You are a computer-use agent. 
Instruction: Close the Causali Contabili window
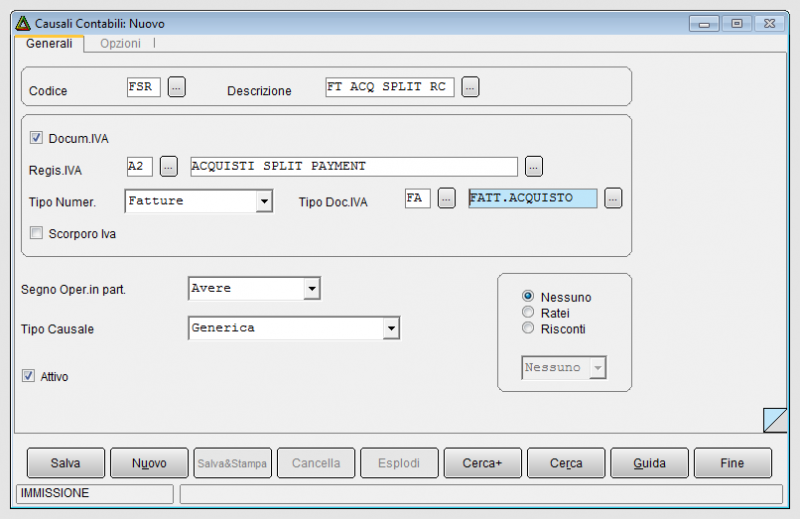coord(769,23)
